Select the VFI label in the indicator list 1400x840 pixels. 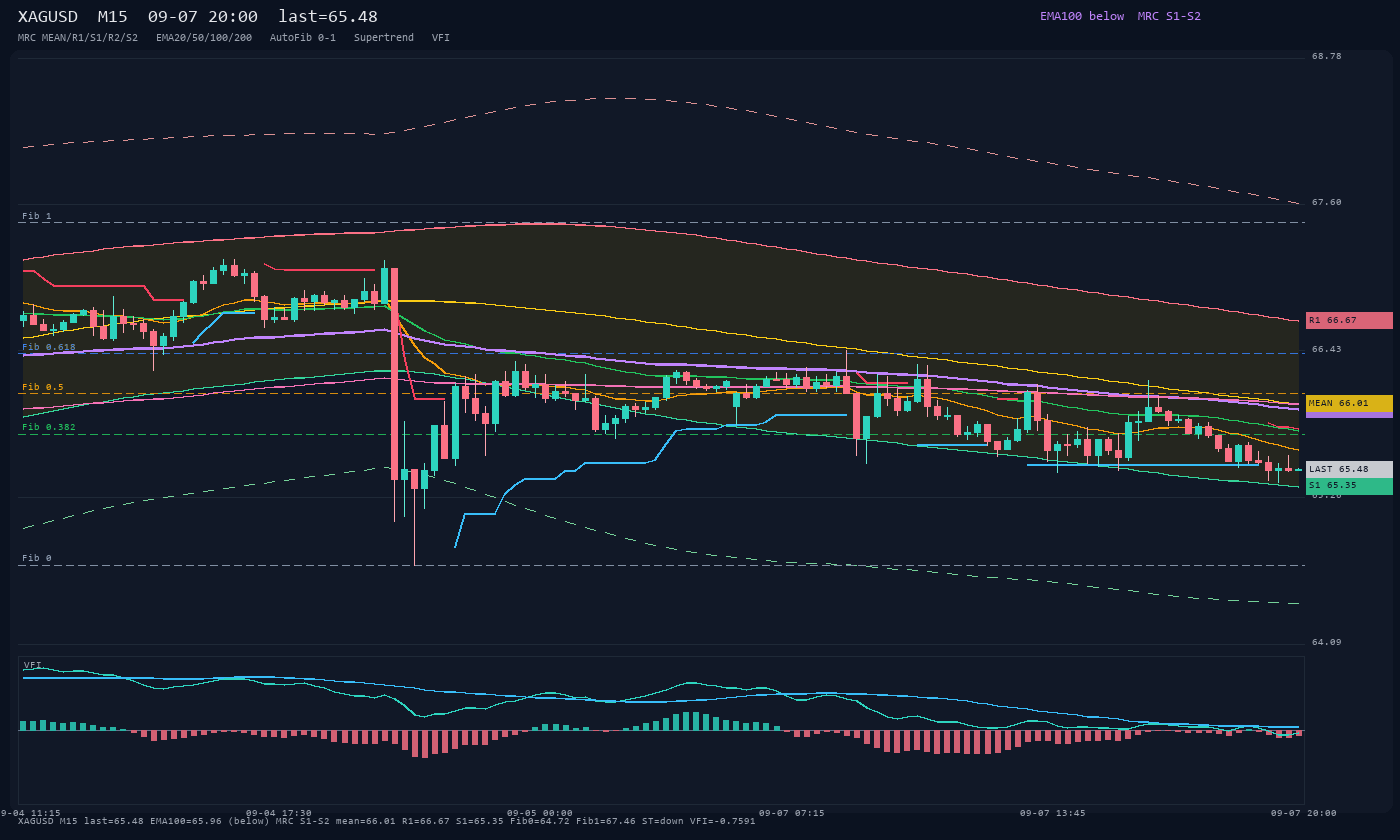tap(441, 38)
